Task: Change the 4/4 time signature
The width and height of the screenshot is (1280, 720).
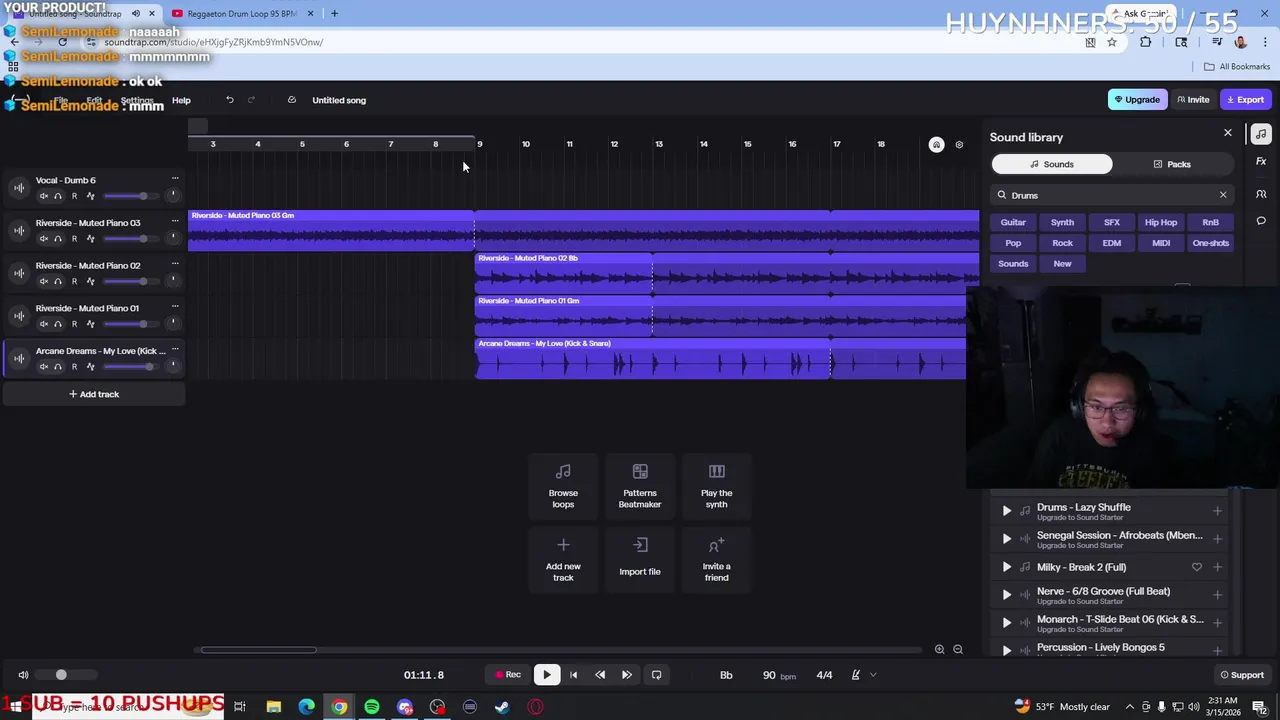Action: click(x=824, y=675)
